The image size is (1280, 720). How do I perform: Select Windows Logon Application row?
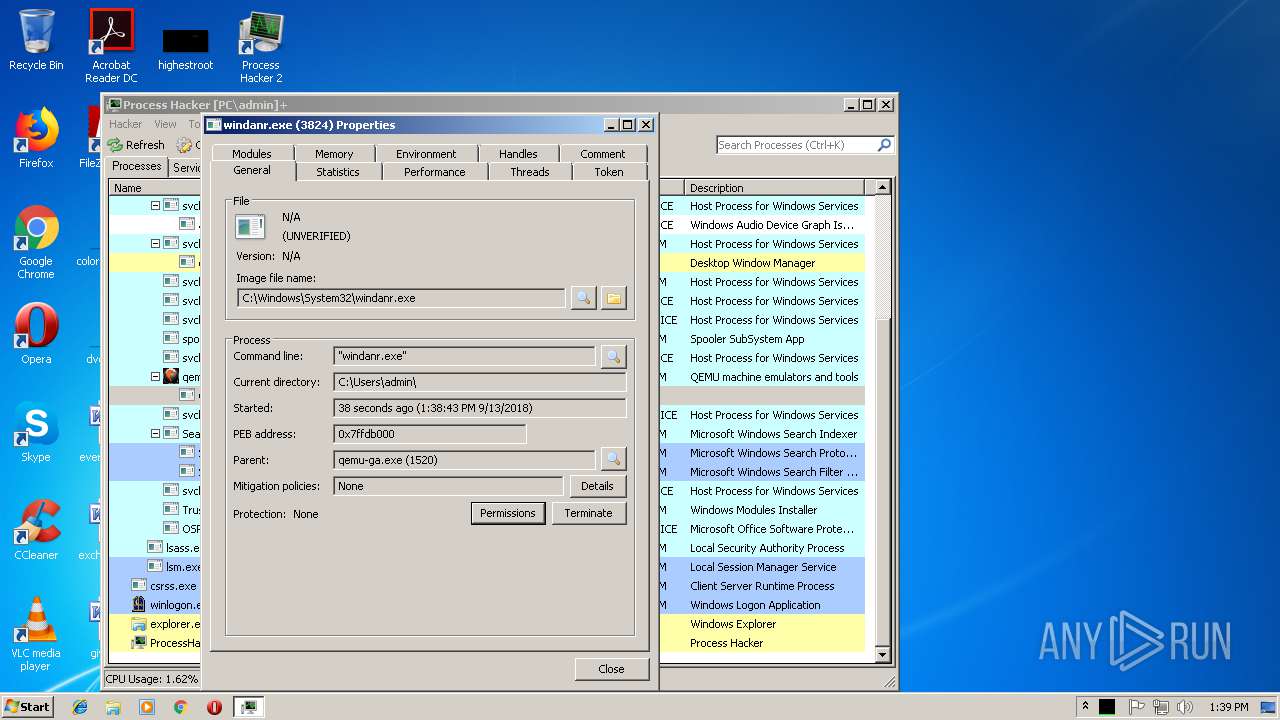pos(755,605)
